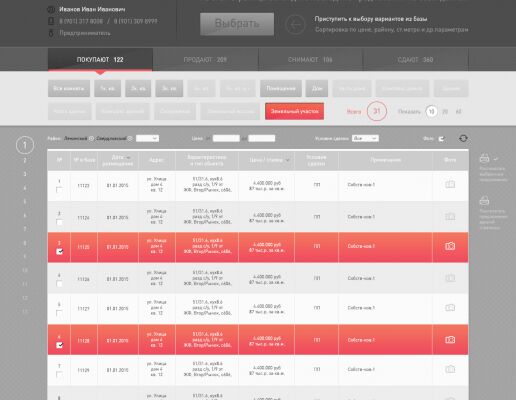Open the Условия сделки dropdown
Screen dimensions: 516x400
[x=365, y=138]
